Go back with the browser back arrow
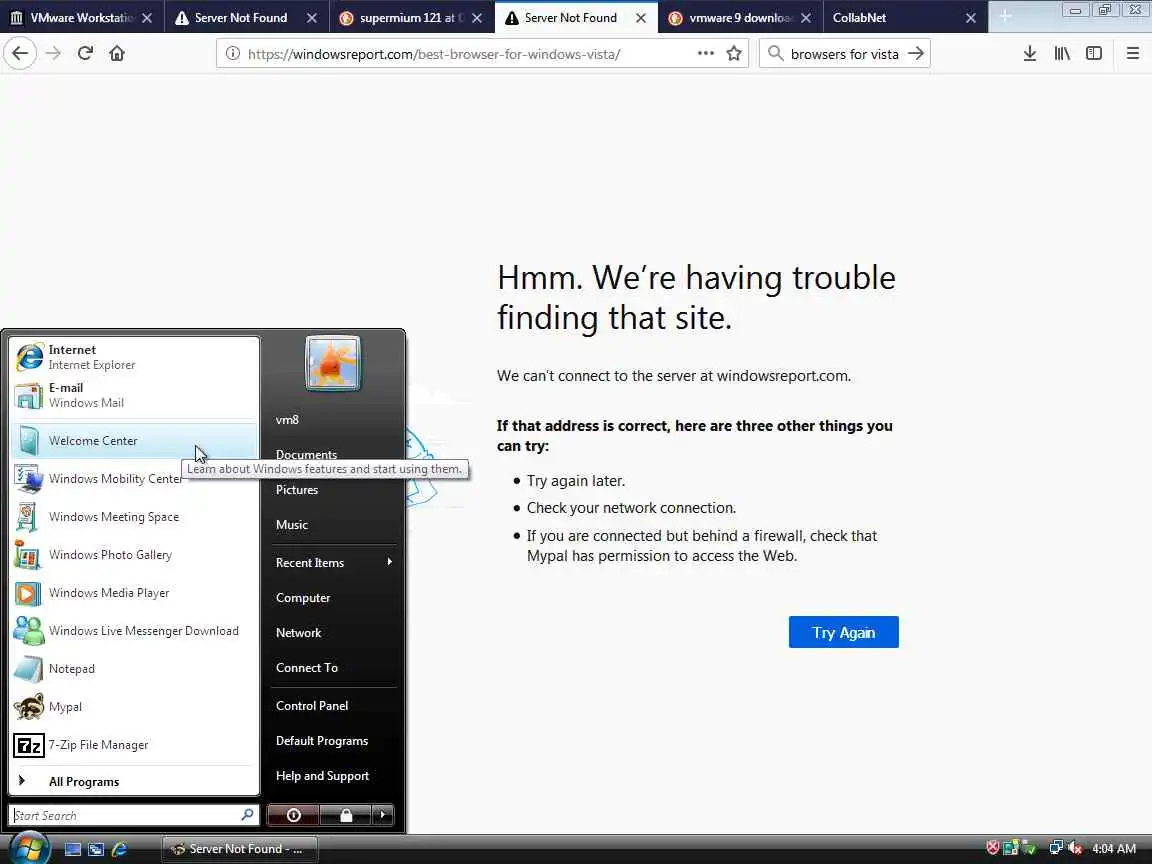This screenshot has height=864, width=1152. (21, 54)
